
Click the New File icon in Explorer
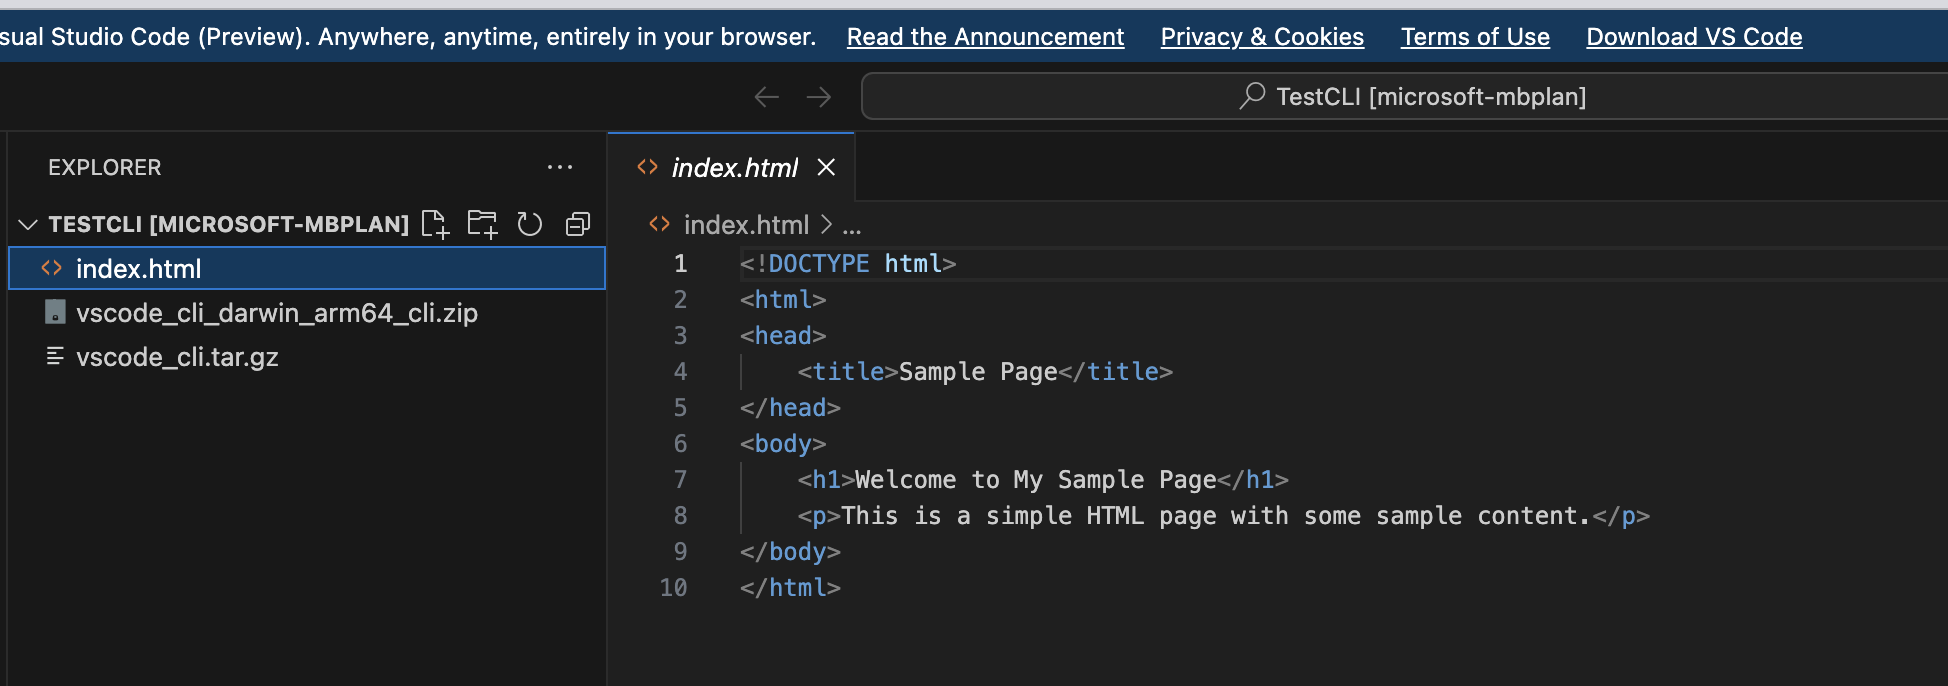435,224
